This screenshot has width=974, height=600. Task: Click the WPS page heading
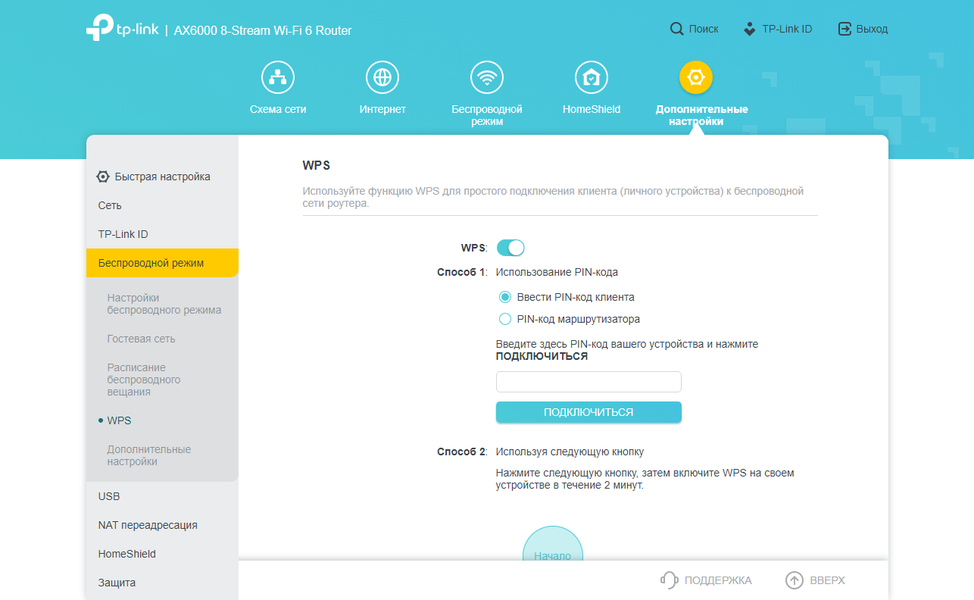click(x=316, y=165)
